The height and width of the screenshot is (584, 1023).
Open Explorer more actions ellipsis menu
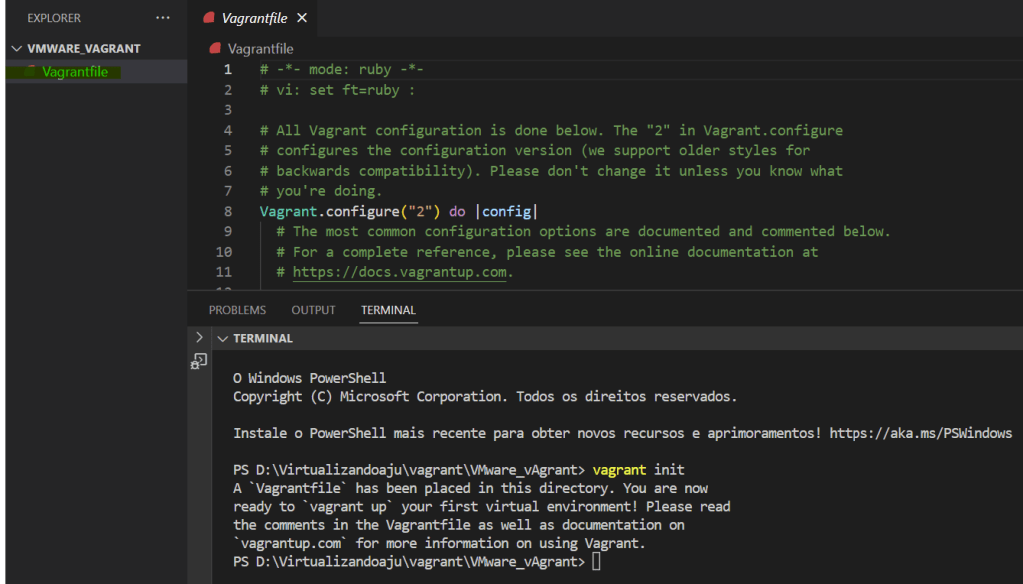[163, 18]
